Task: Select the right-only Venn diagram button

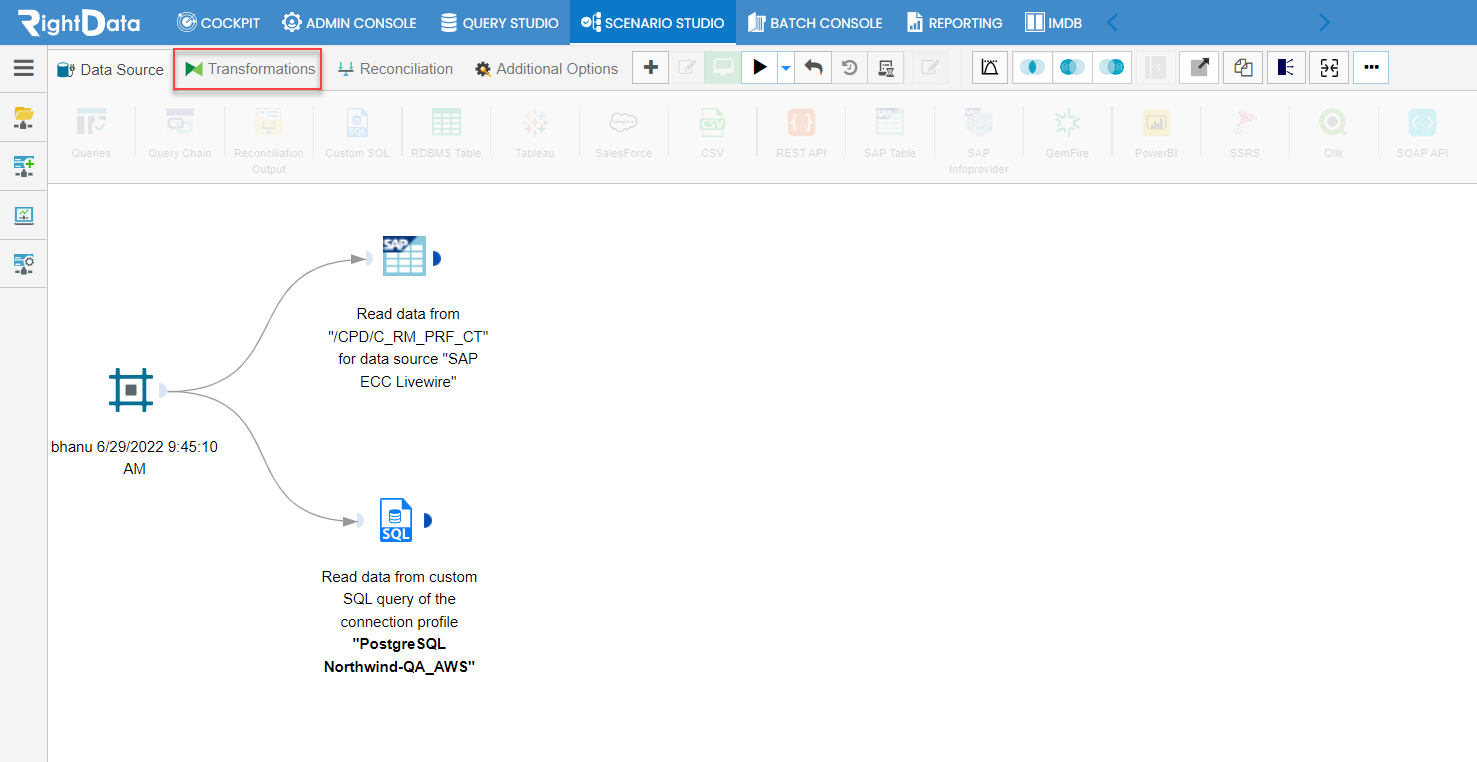Action: point(1112,68)
